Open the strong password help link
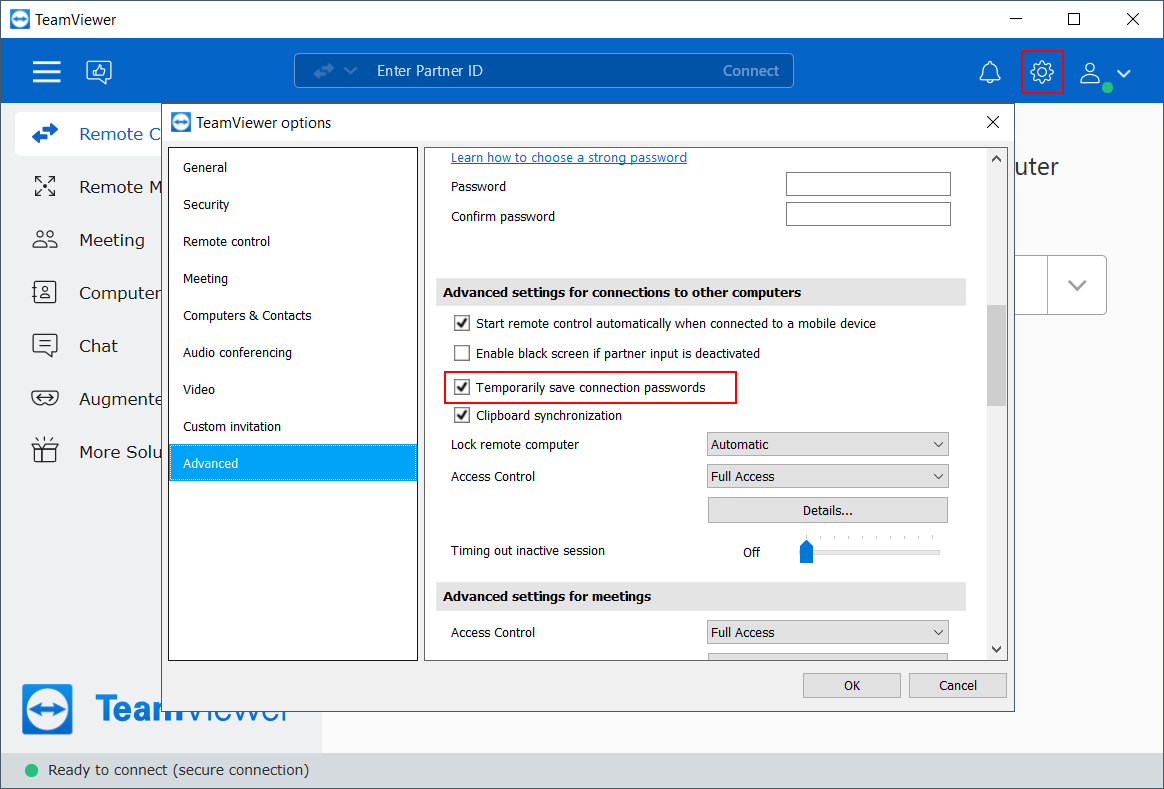1164x789 pixels. pyautogui.click(x=568, y=157)
